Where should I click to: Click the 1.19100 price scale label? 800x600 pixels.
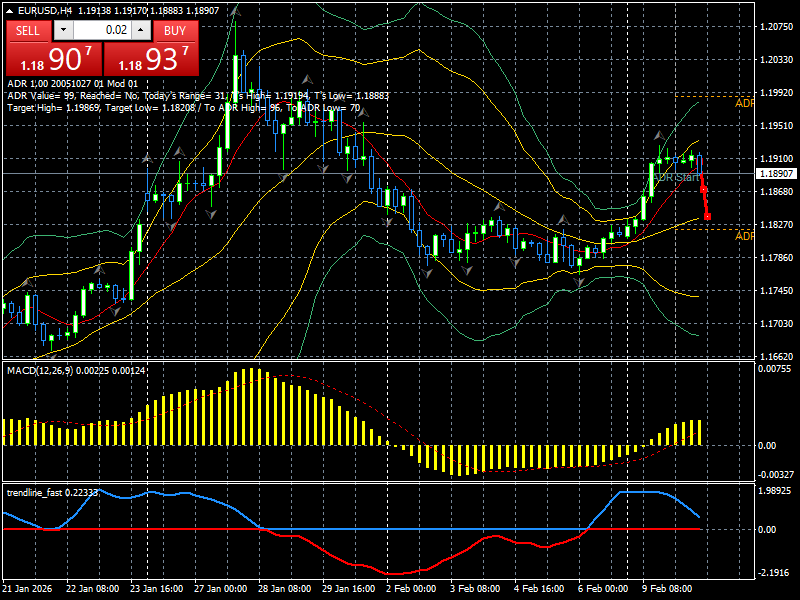777,159
